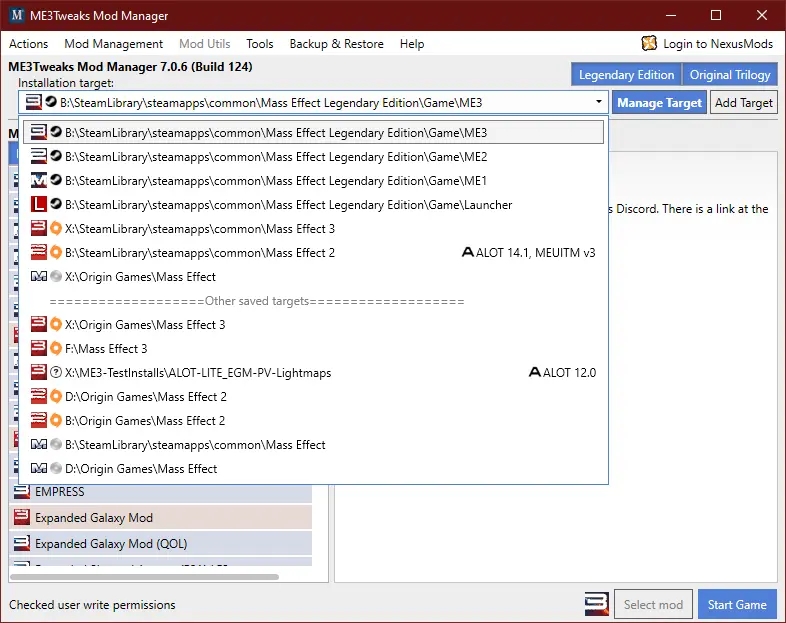Click ME3 icon on F:\Mass Effect 3 entry
This screenshot has height=623, width=786.
pyautogui.click(x=38, y=348)
